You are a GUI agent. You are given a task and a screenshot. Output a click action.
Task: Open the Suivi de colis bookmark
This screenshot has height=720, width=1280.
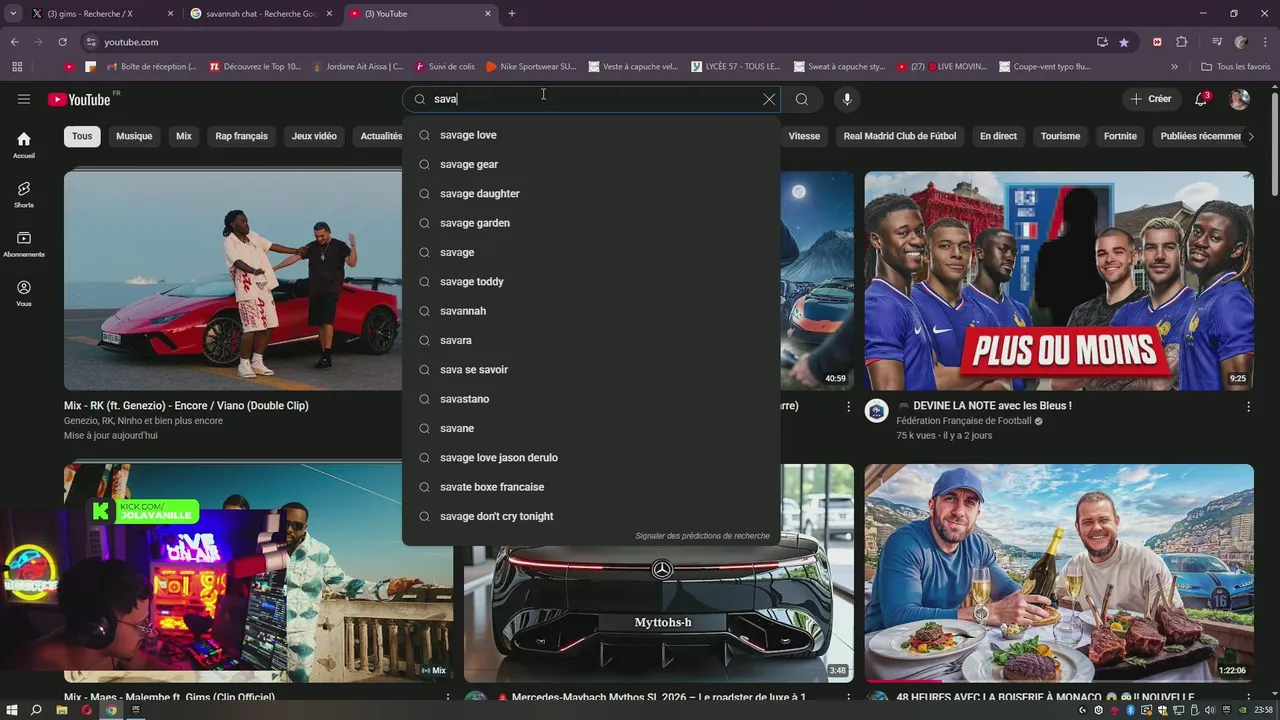pyautogui.click(x=444, y=67)
